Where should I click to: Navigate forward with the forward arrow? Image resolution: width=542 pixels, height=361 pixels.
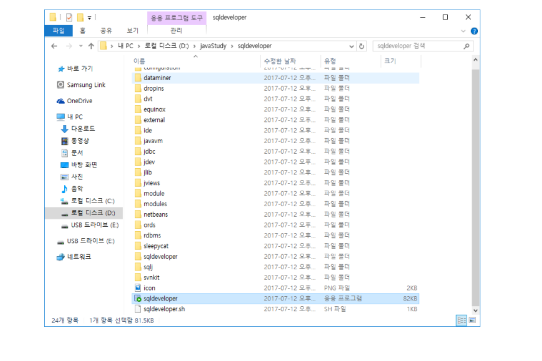(x=69, y=46)
